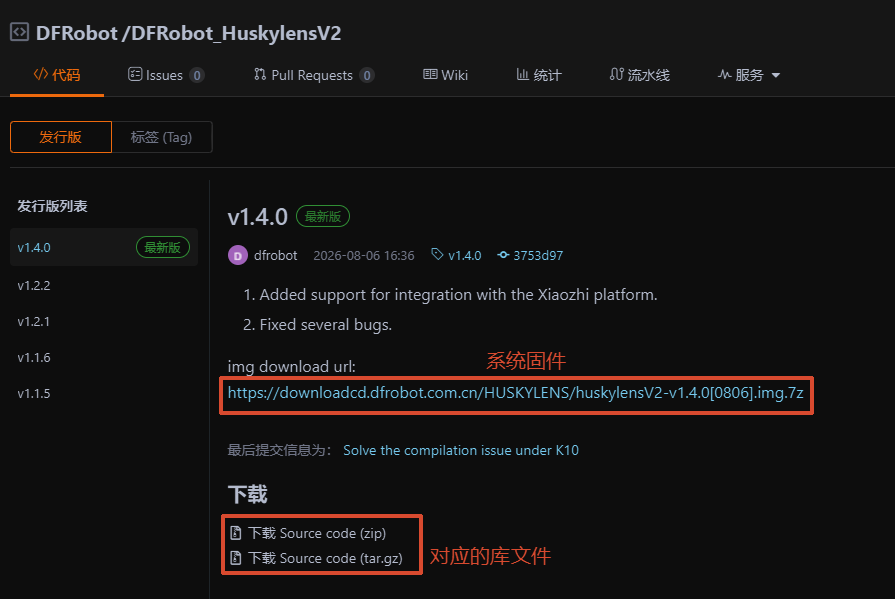Select v1.1.6 in the release list
Image resolution: width=895 pixels, height=599 pixels.
point(34,357)
